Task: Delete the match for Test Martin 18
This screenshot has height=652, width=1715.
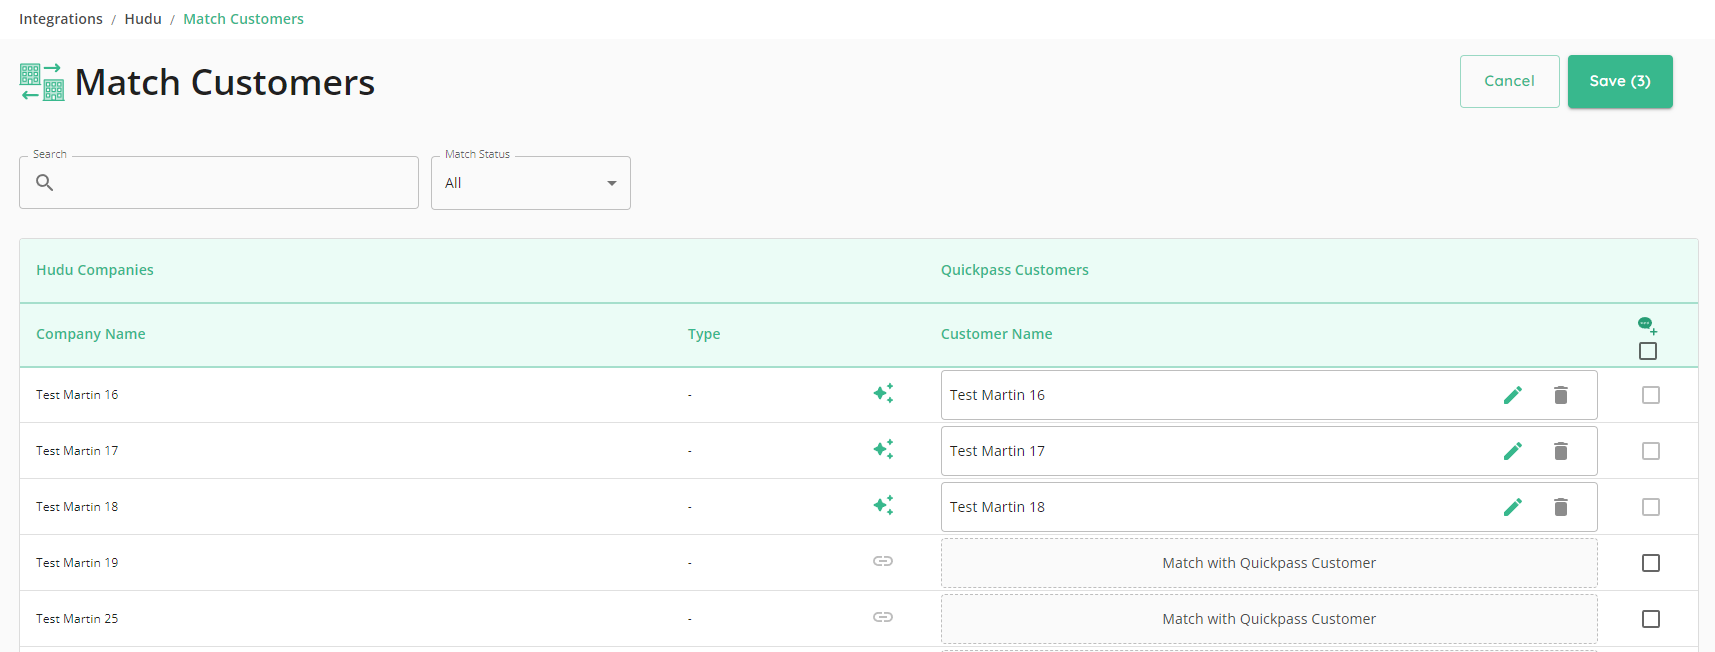Action: [x=1561, y=507]
